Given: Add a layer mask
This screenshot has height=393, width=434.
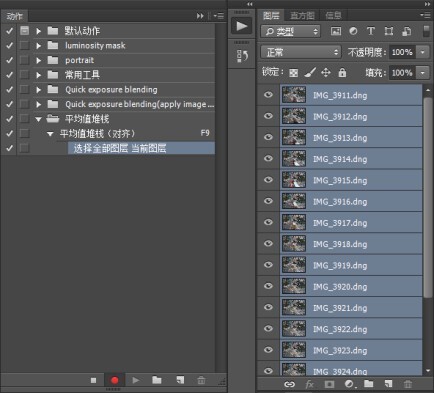Looking at the screenshot, I should (329, 384).
